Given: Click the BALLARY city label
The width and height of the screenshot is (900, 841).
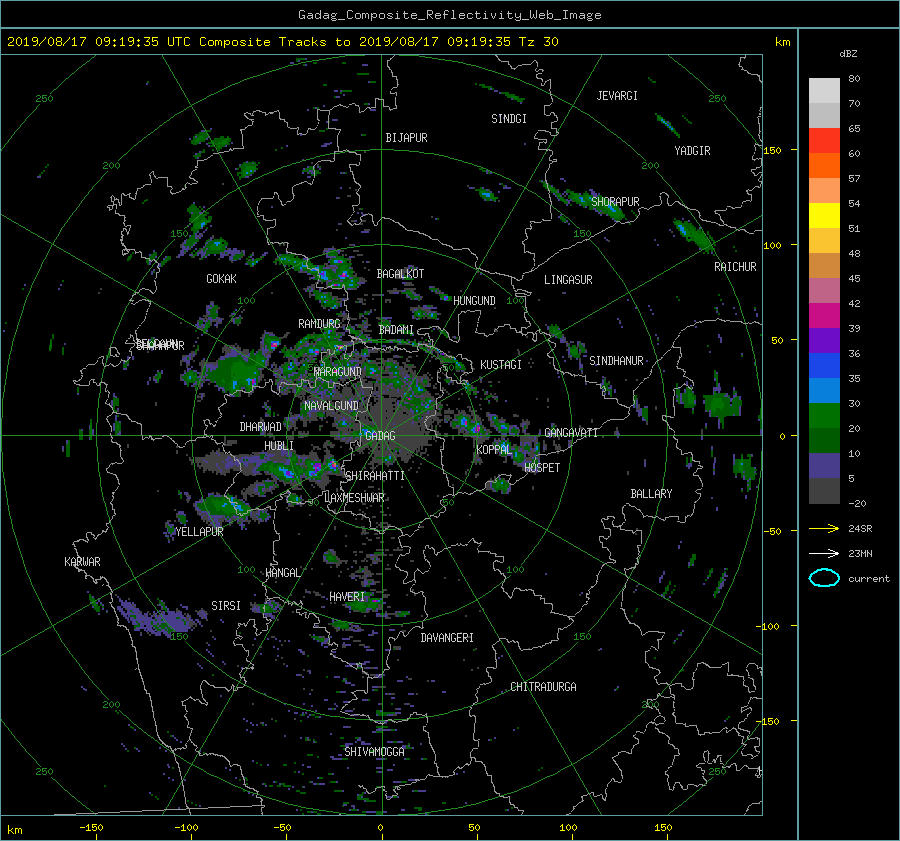Looking at the screenshot, I should click(x=651, y=494).
